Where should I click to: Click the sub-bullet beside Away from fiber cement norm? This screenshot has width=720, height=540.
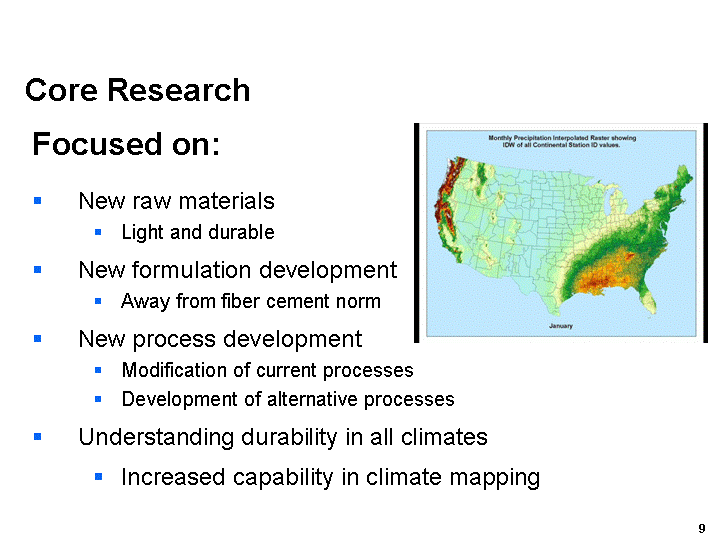(98, 301)
